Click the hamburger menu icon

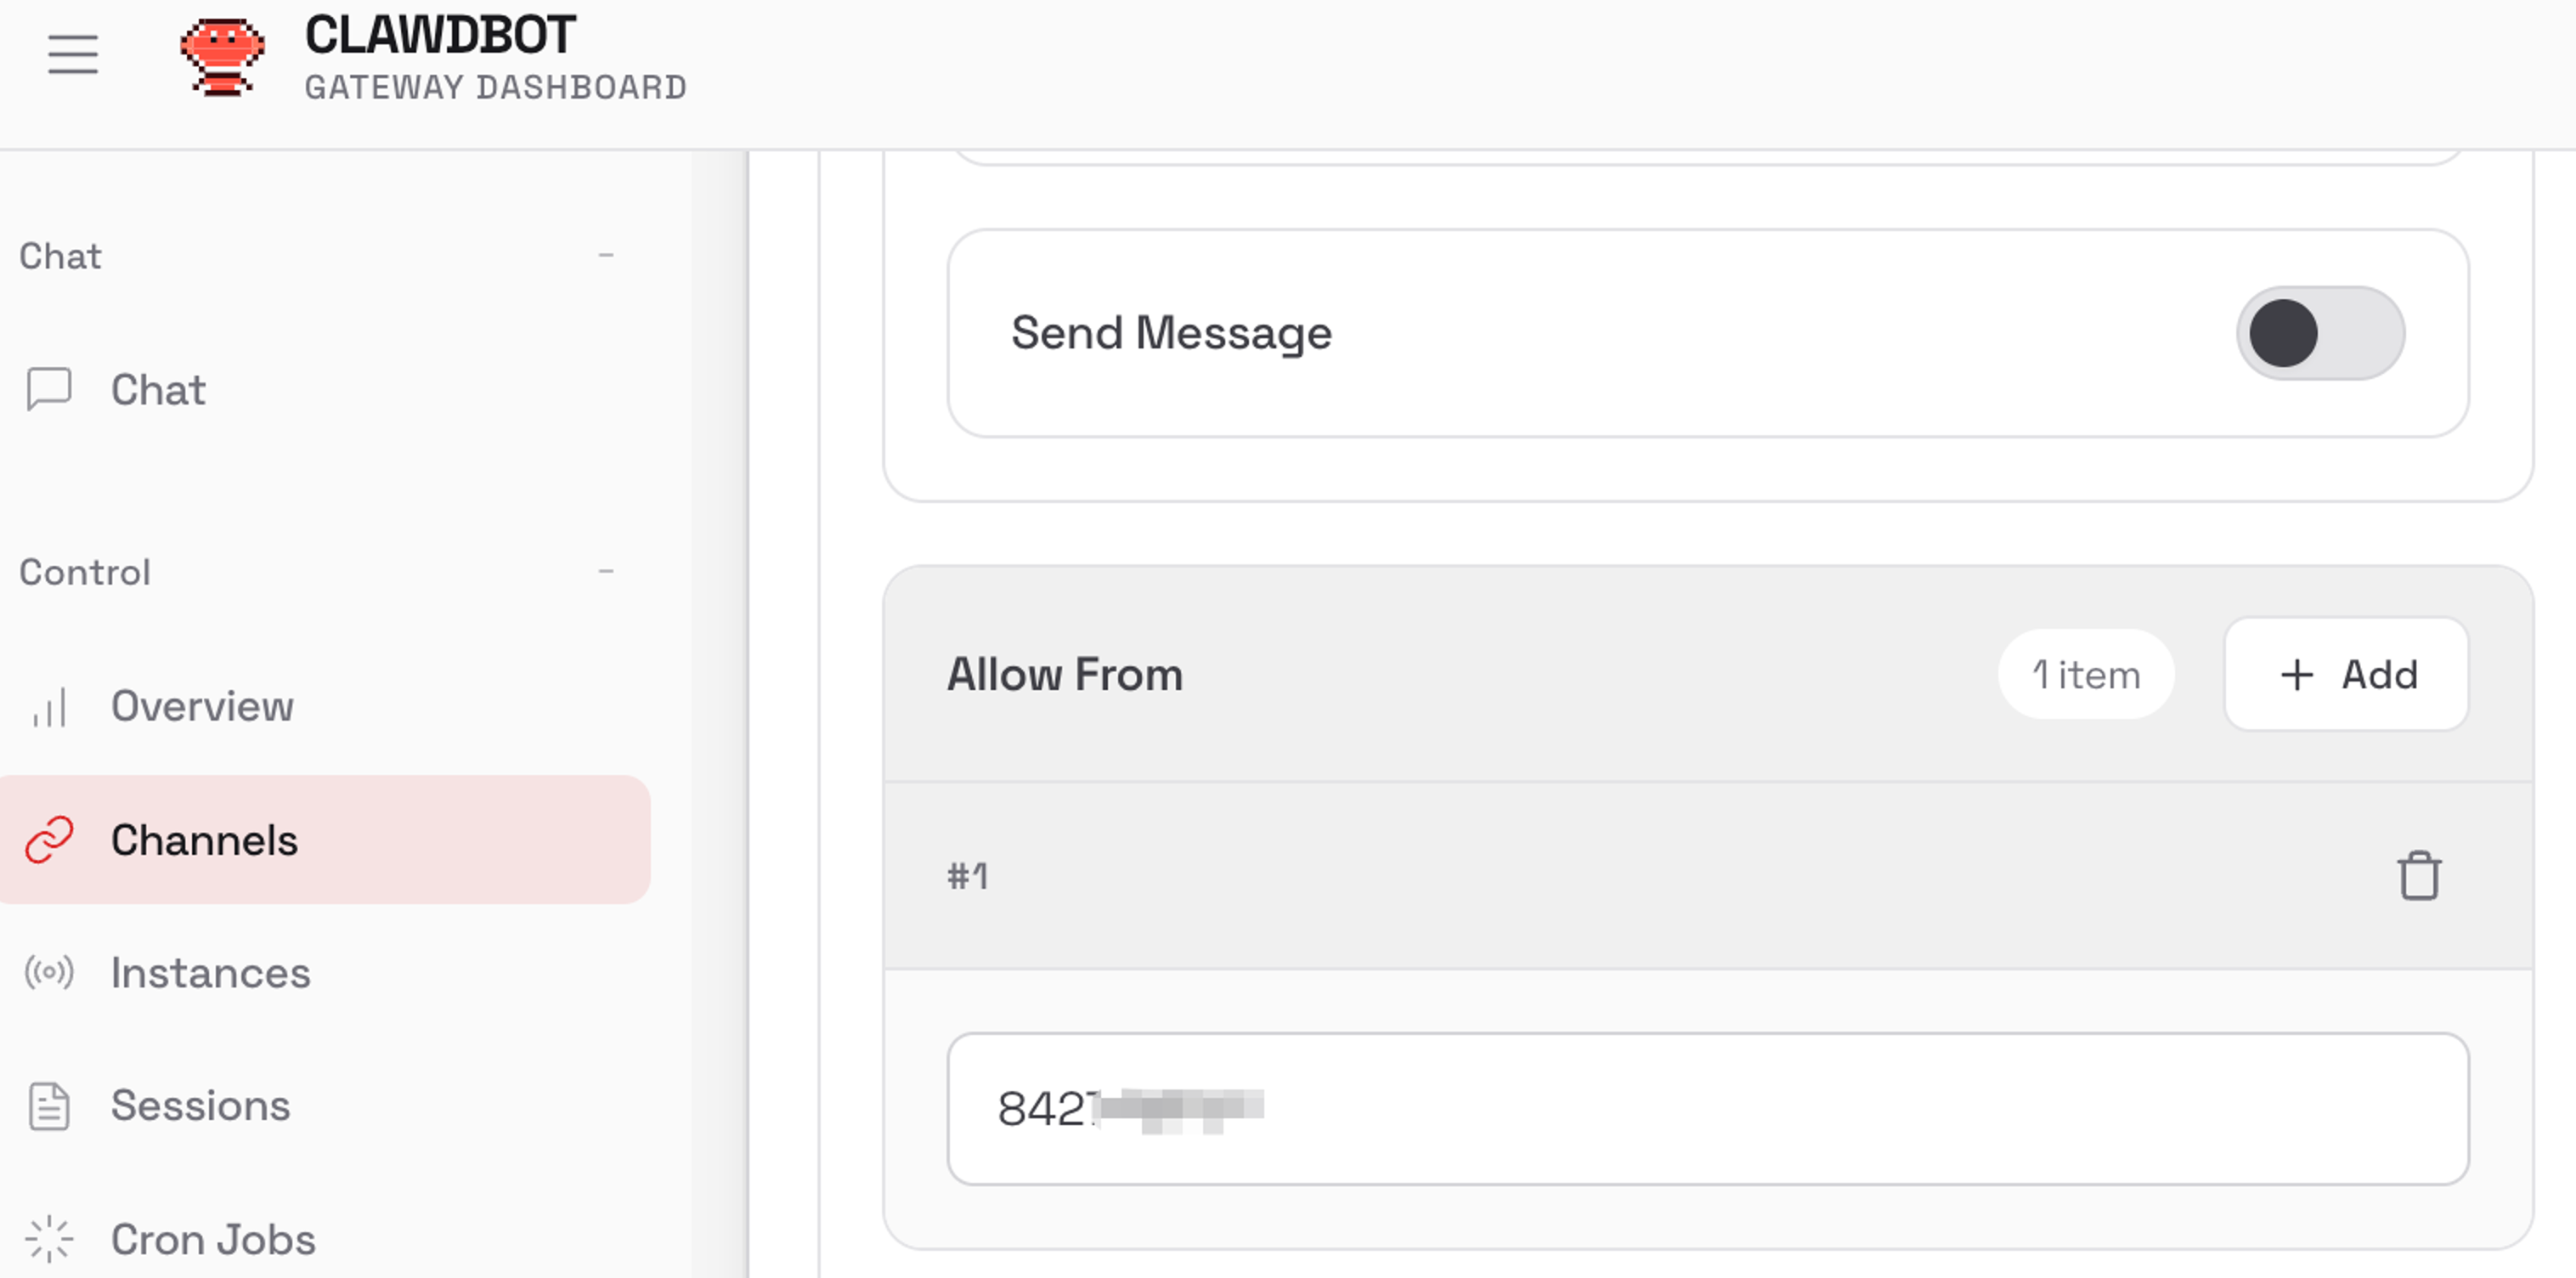[x=73, y=54]
